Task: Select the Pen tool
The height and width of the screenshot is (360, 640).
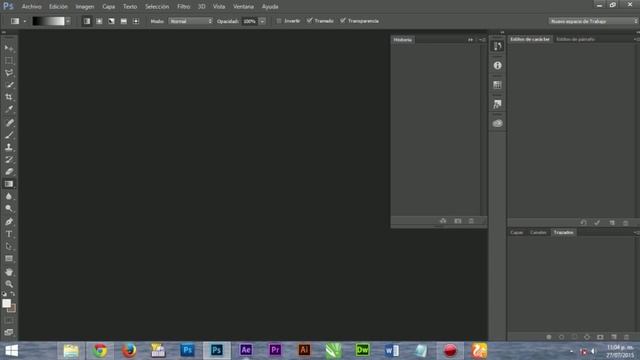Action: pyautogui.click(x=9, y=222)
